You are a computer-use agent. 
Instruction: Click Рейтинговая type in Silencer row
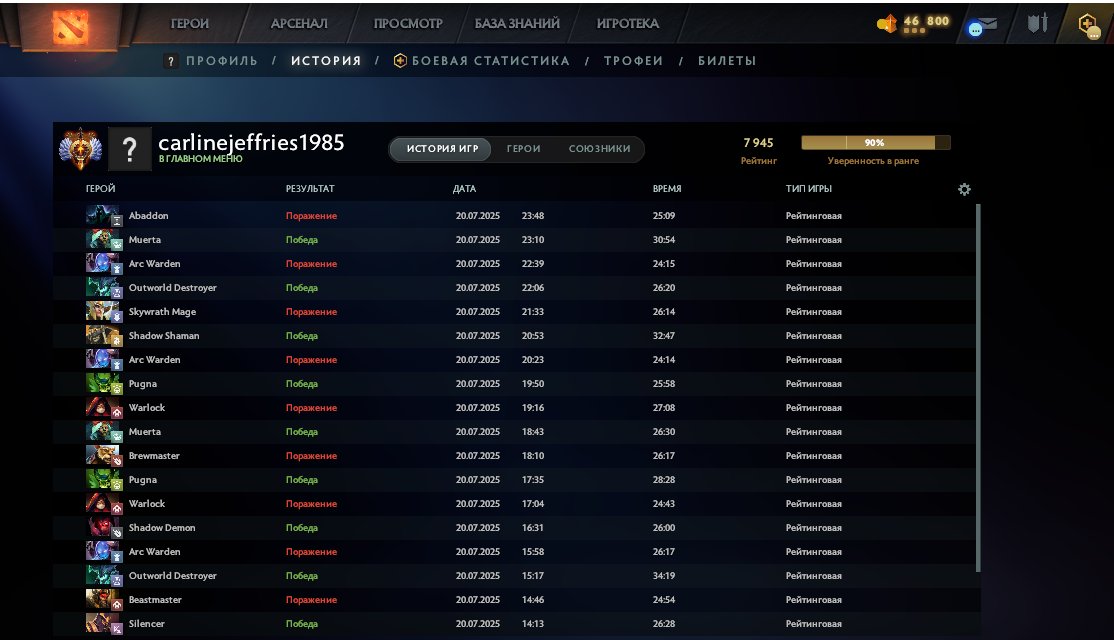(x=813, y=624)
